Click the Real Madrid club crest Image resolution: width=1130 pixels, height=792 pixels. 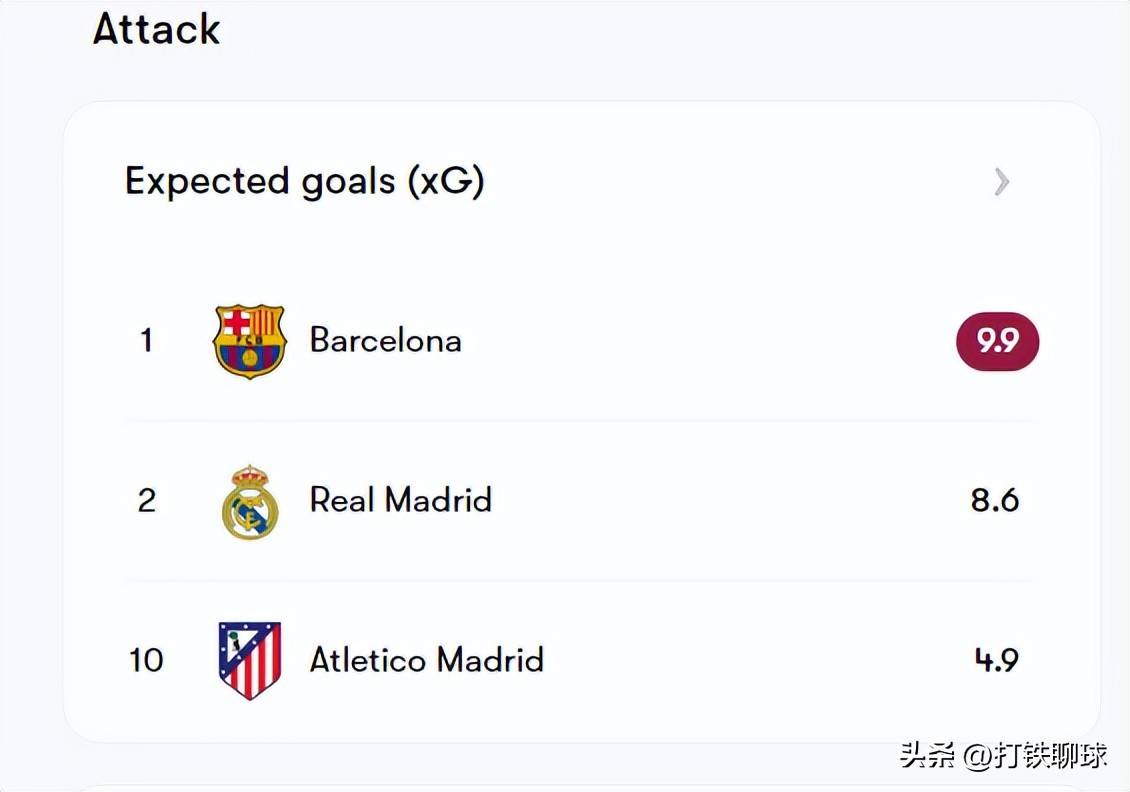coord(249,501)
